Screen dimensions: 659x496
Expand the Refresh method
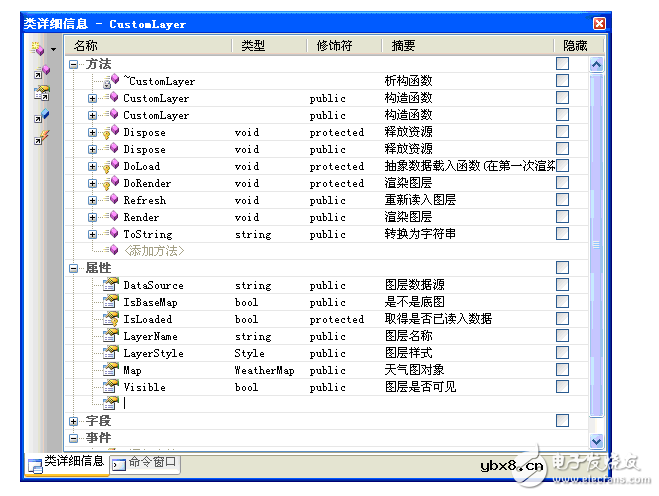pos(92,201)
